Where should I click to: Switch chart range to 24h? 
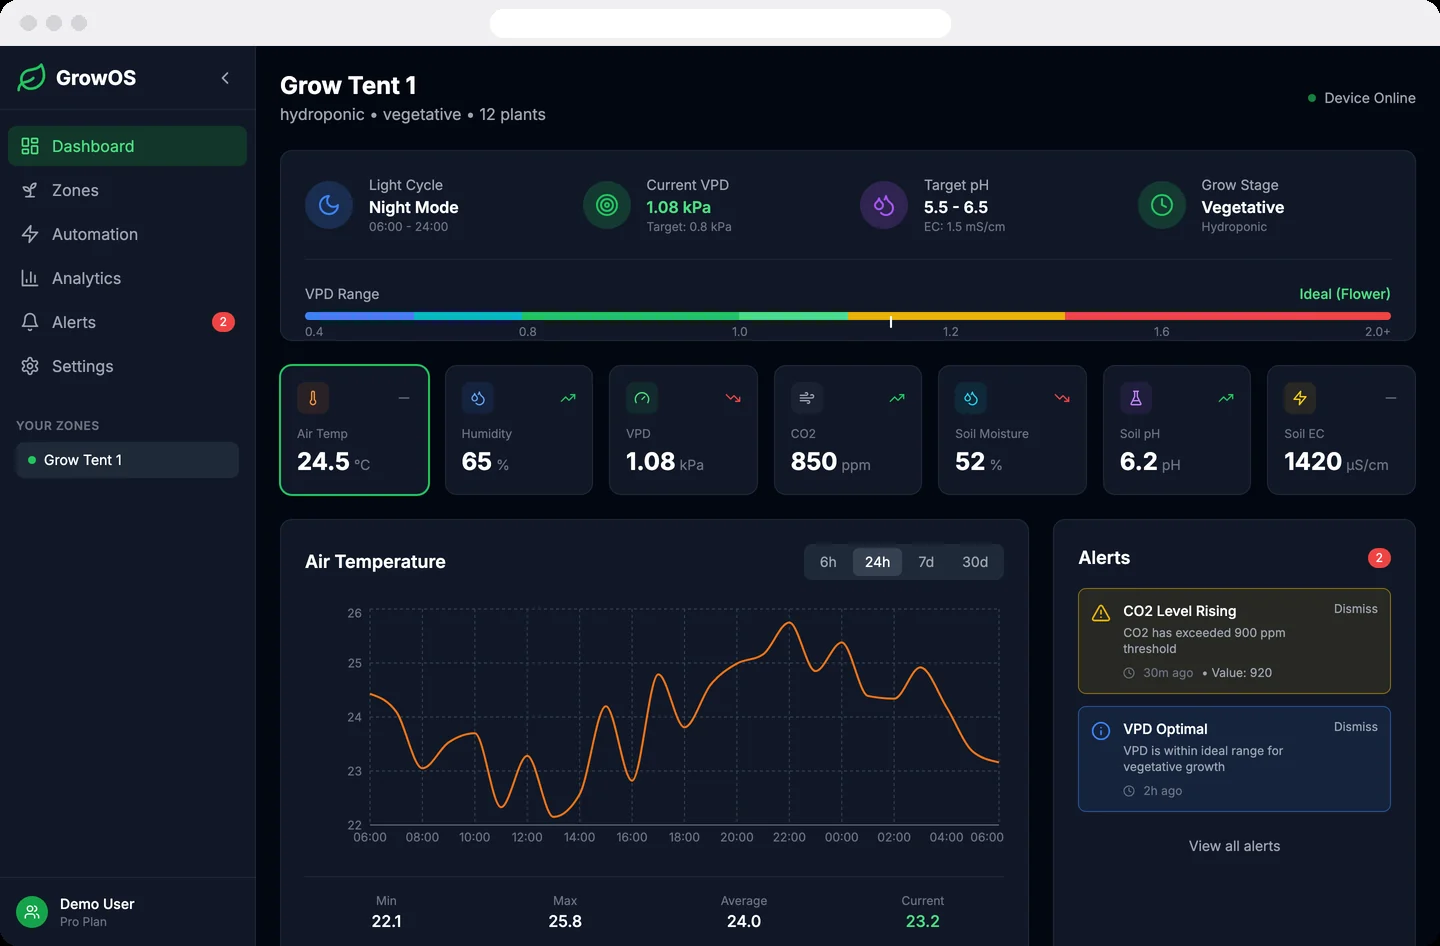[x=877, y=562]
